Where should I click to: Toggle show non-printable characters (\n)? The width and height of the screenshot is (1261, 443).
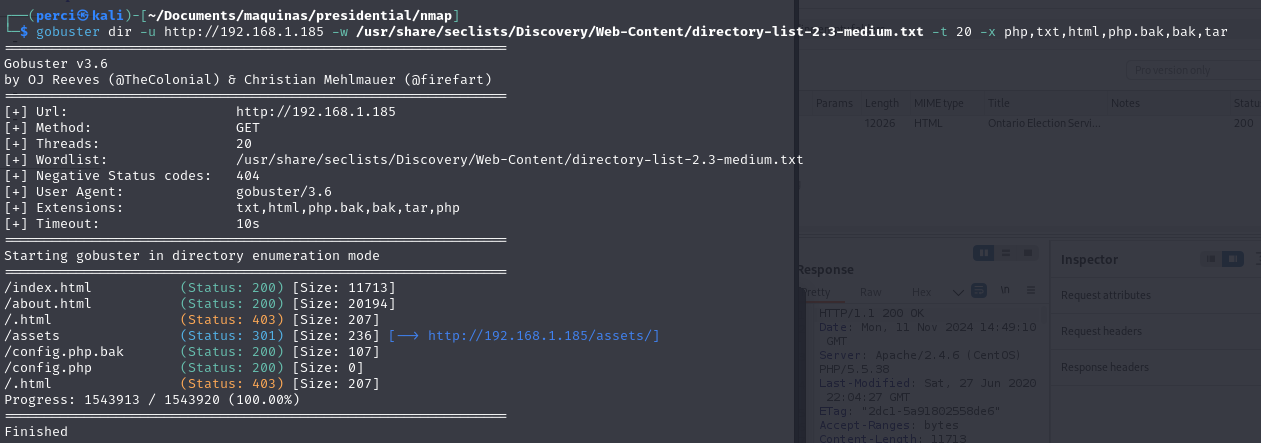(x=1005, y=291)
